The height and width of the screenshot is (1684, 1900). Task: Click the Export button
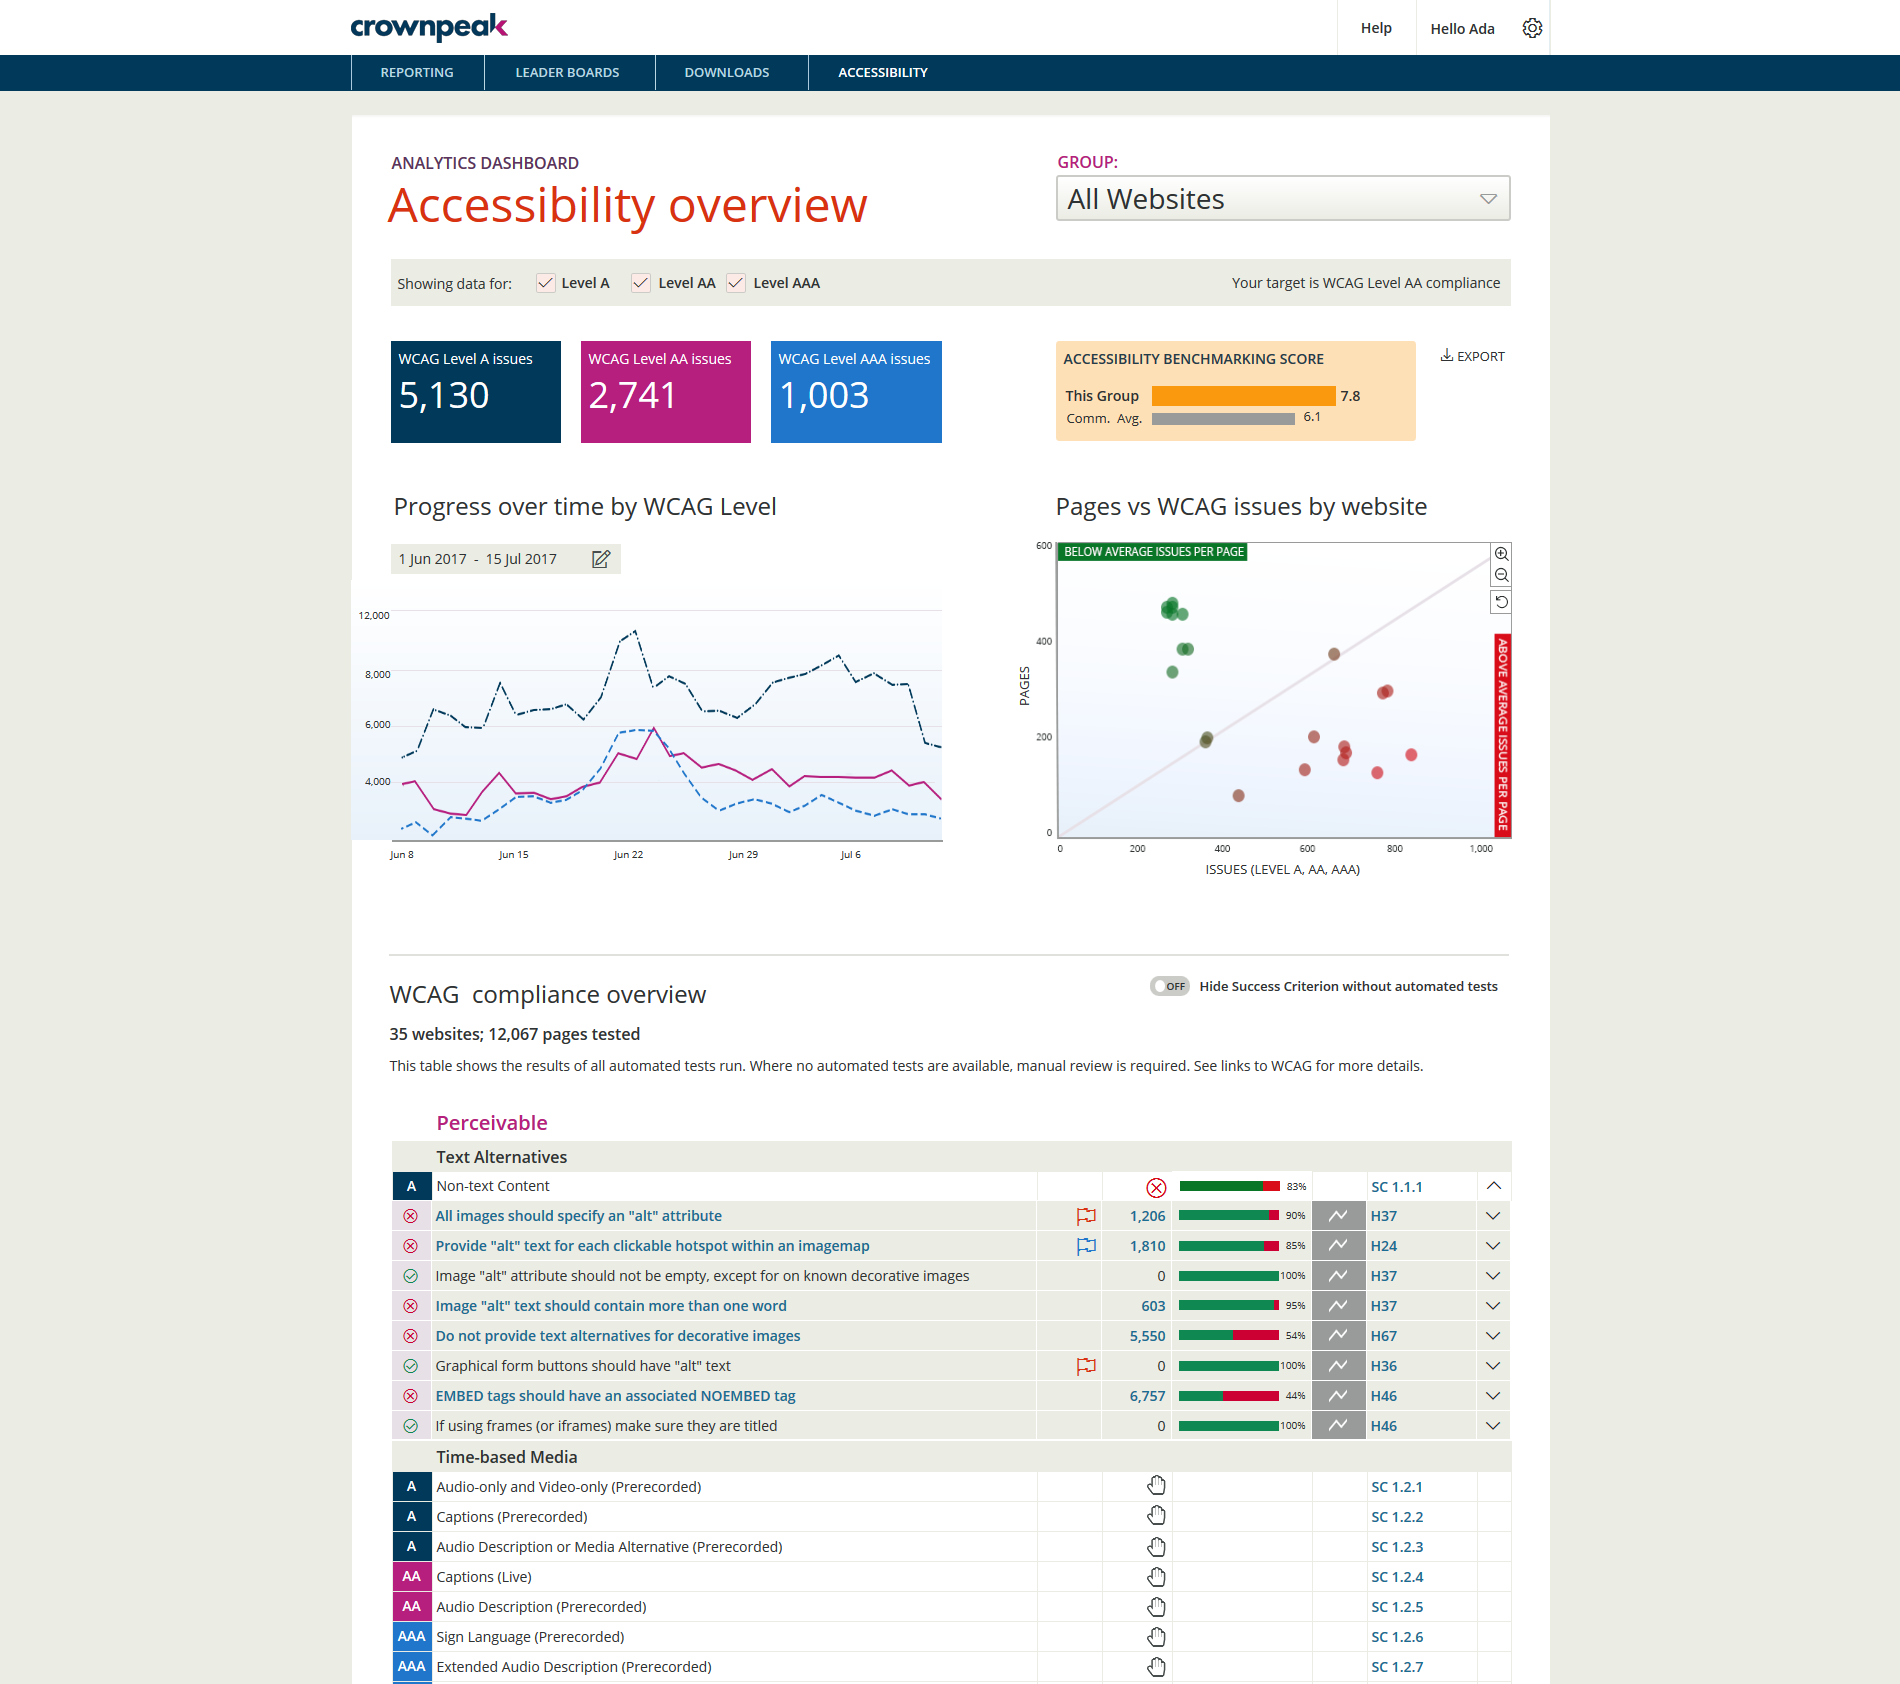coord(1472,356)
